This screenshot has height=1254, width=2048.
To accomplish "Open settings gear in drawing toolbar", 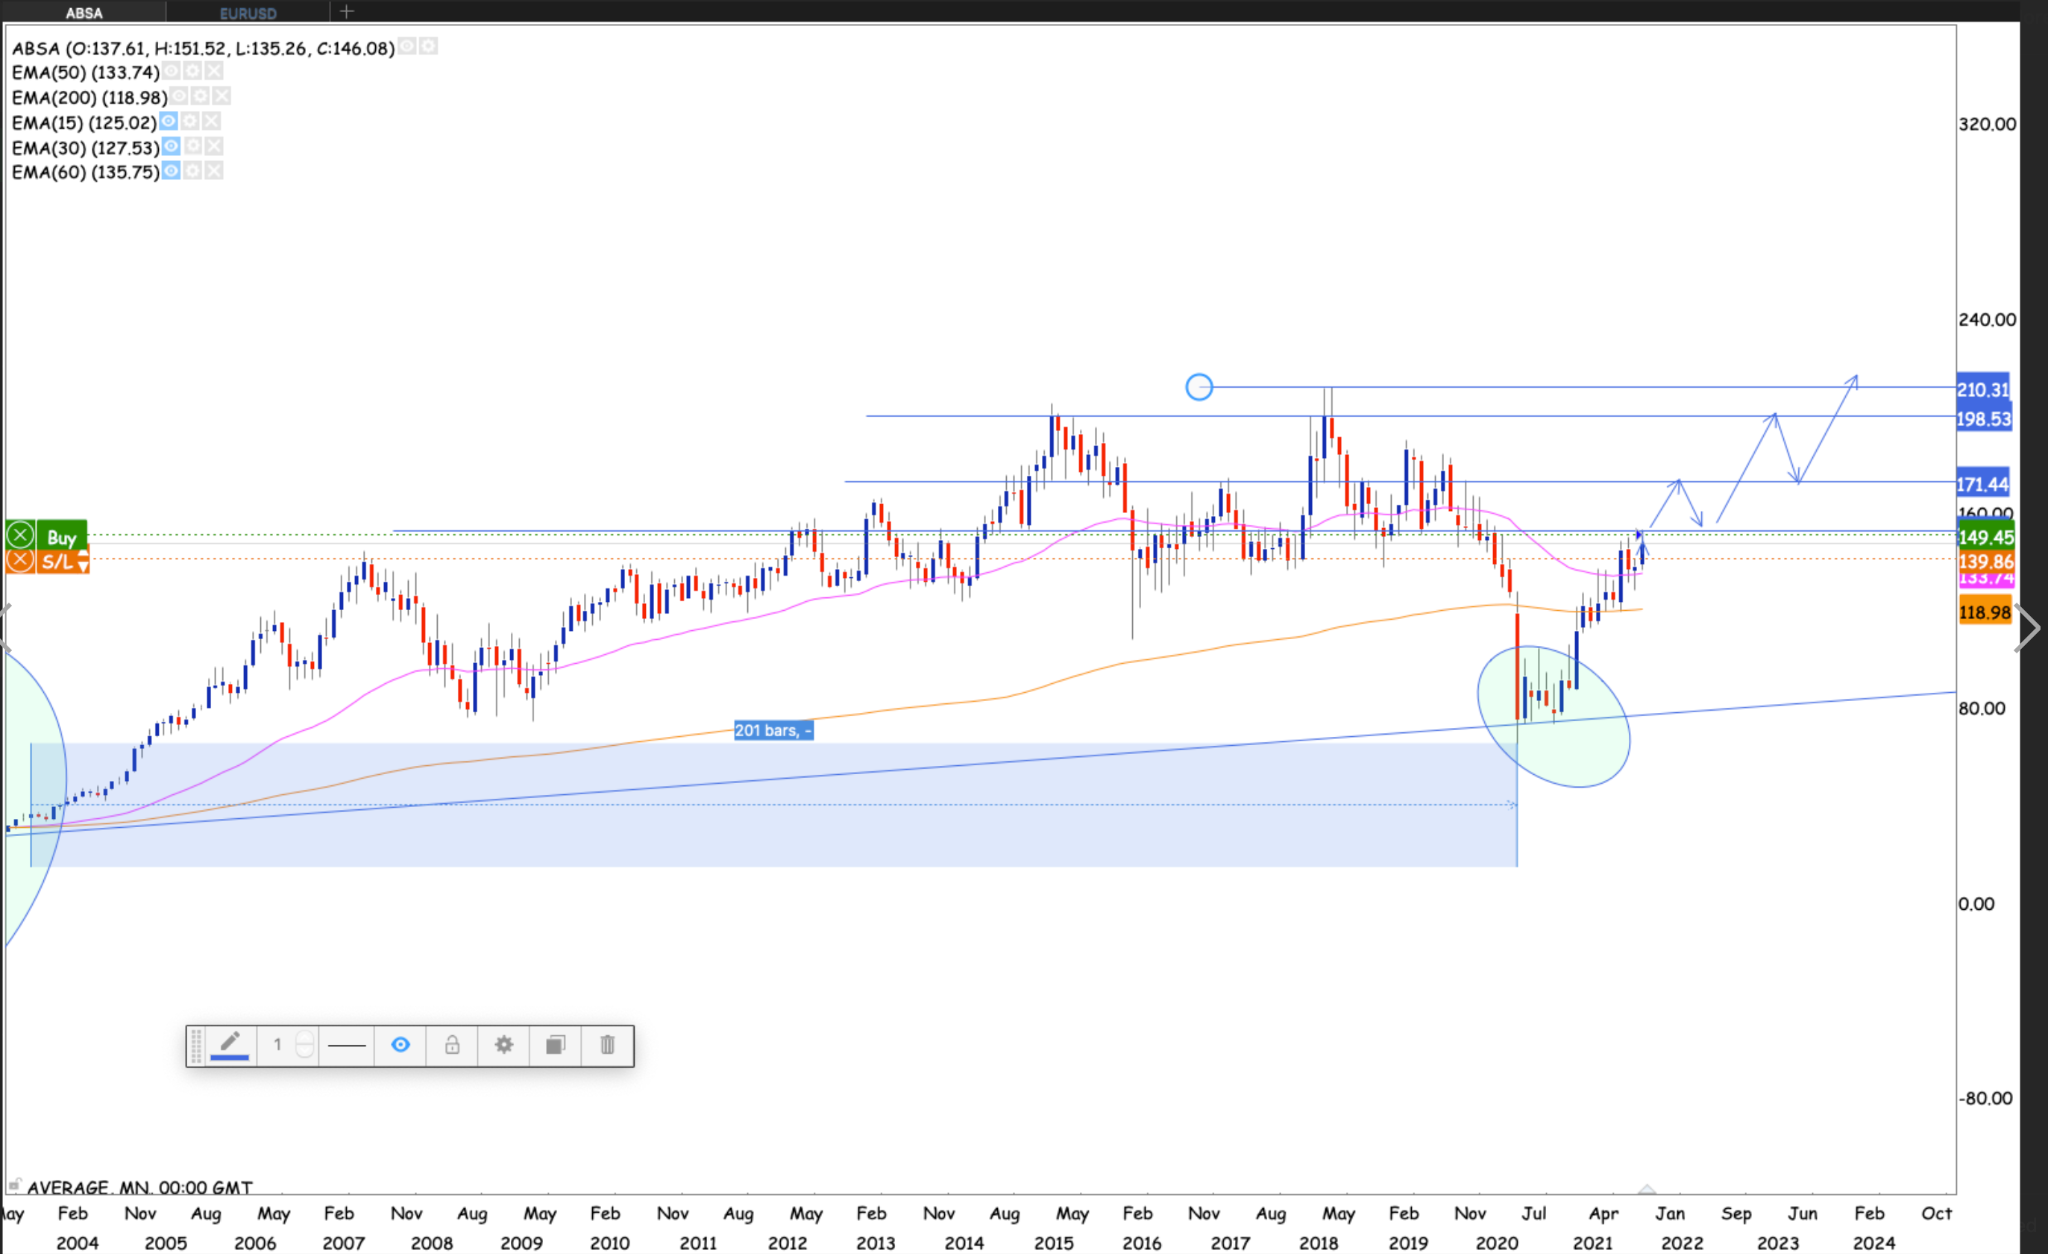I will [504, 1045].
